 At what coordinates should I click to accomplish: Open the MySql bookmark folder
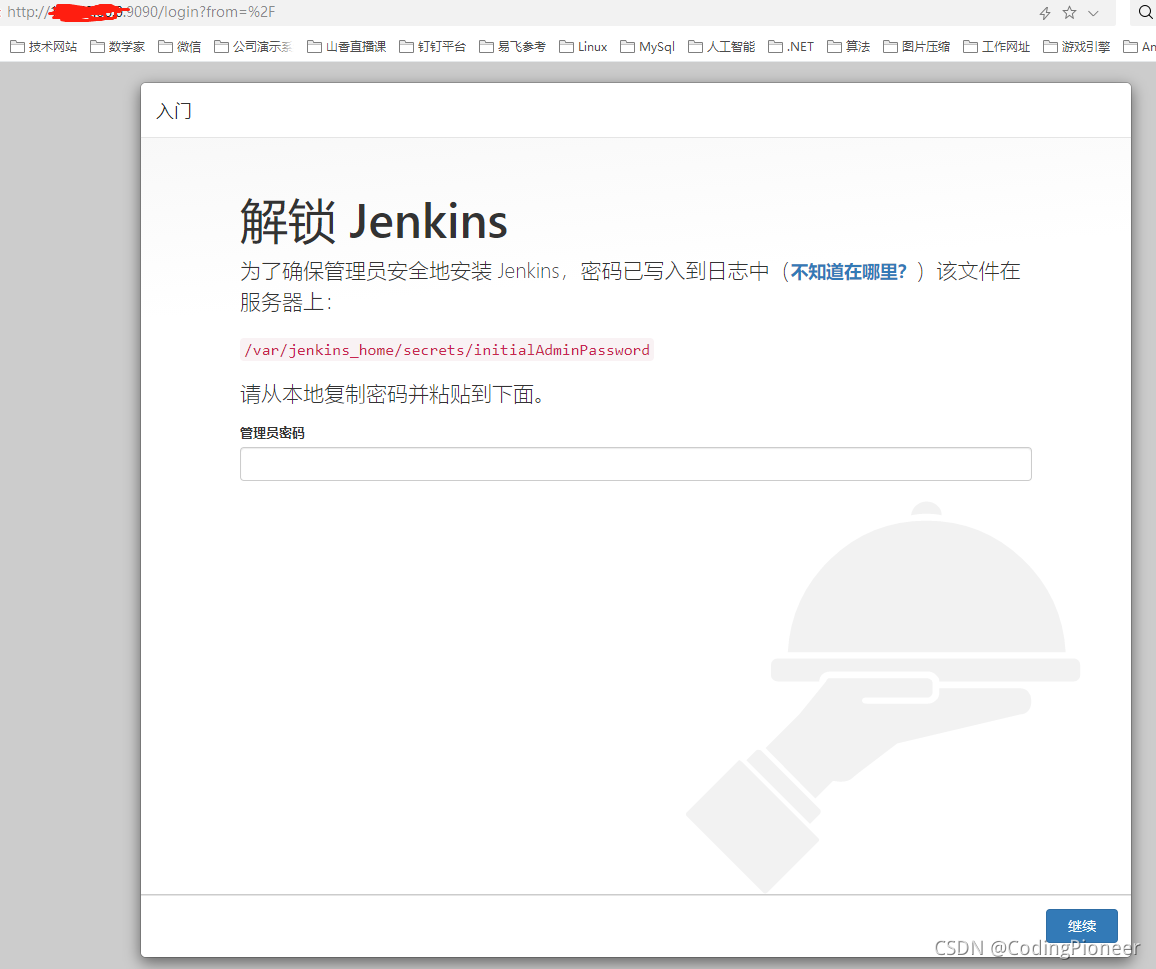647,46
